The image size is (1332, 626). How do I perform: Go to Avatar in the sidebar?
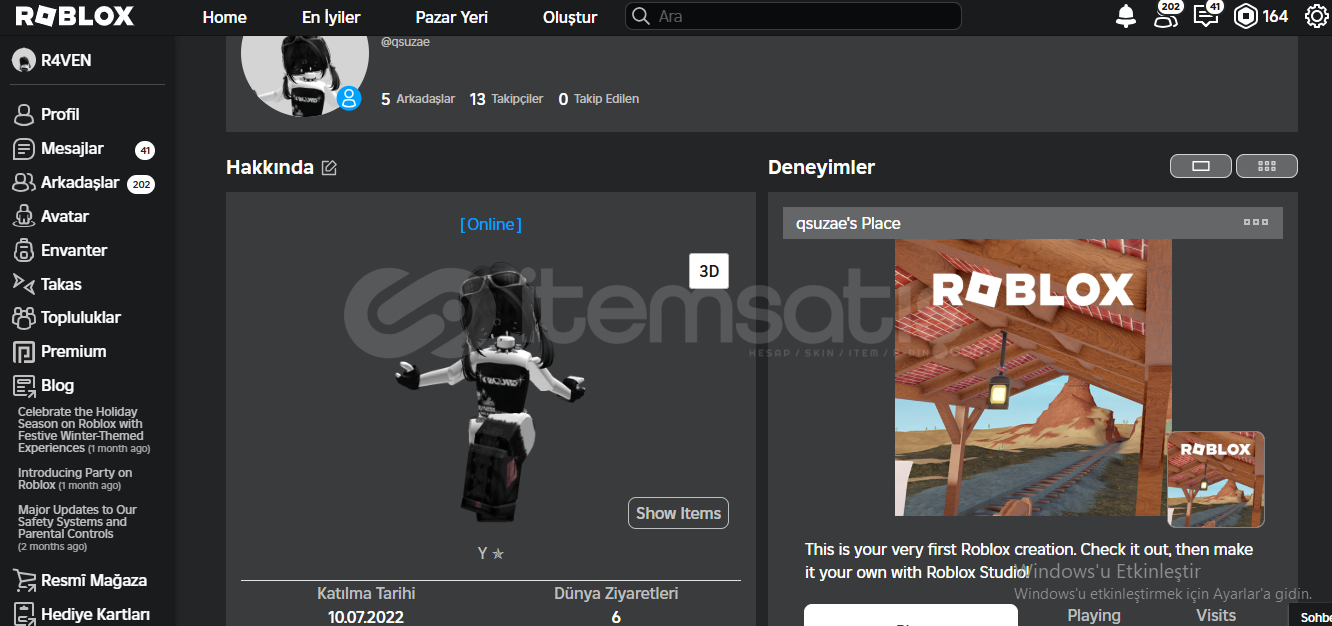(x=65, y=216)
